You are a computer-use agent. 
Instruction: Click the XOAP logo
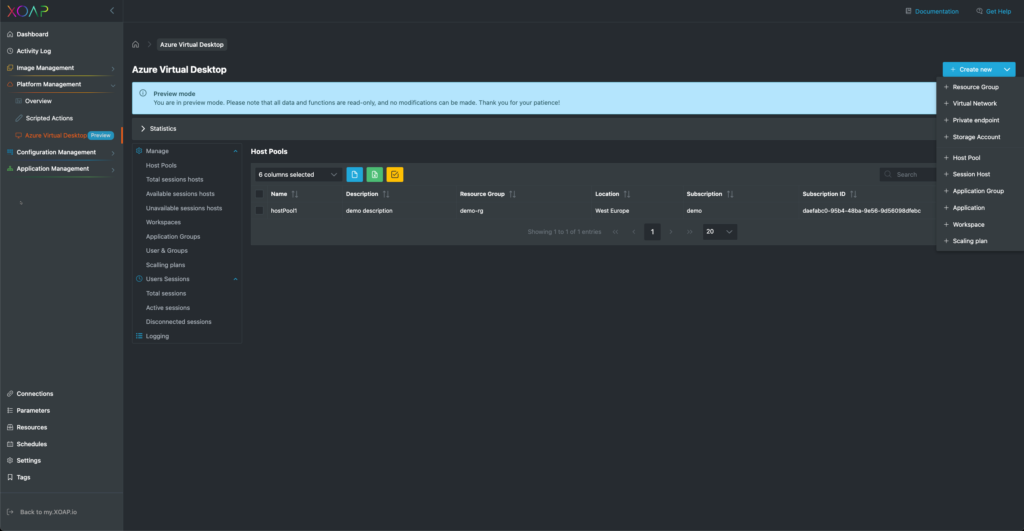pyautogui.click(x=27, y=11)
